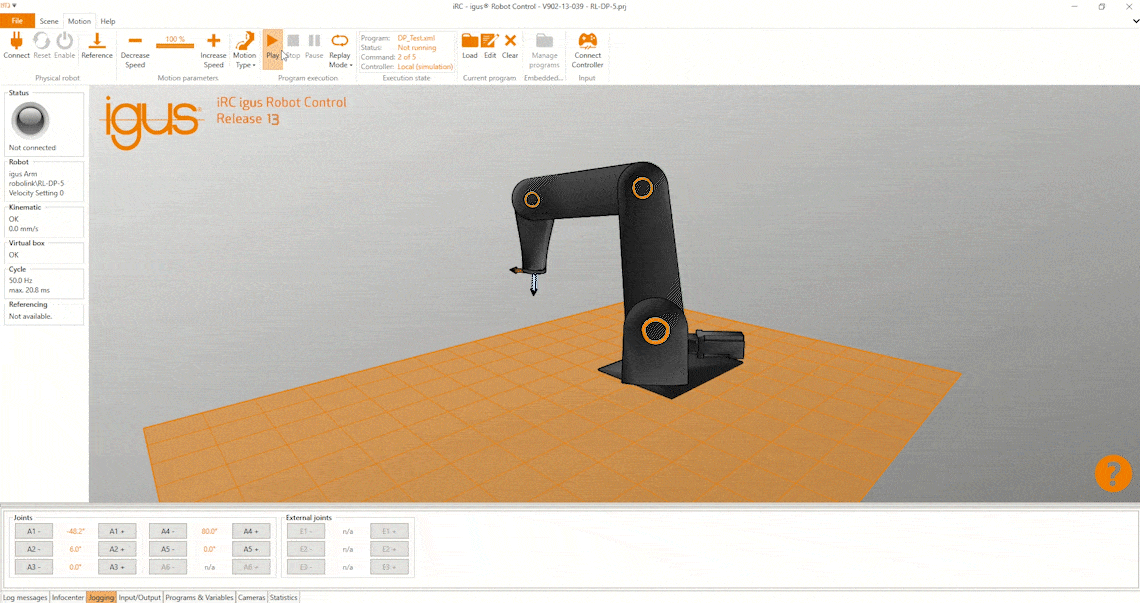Jog joint A2 positive

[x=116, y=549]
